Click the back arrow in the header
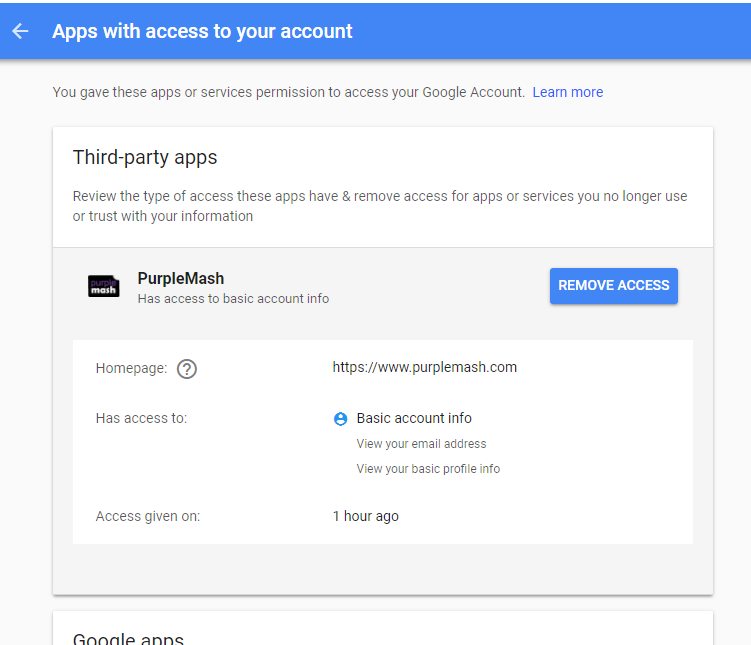This screenshot has width=751, height=645. pos(20,31)
